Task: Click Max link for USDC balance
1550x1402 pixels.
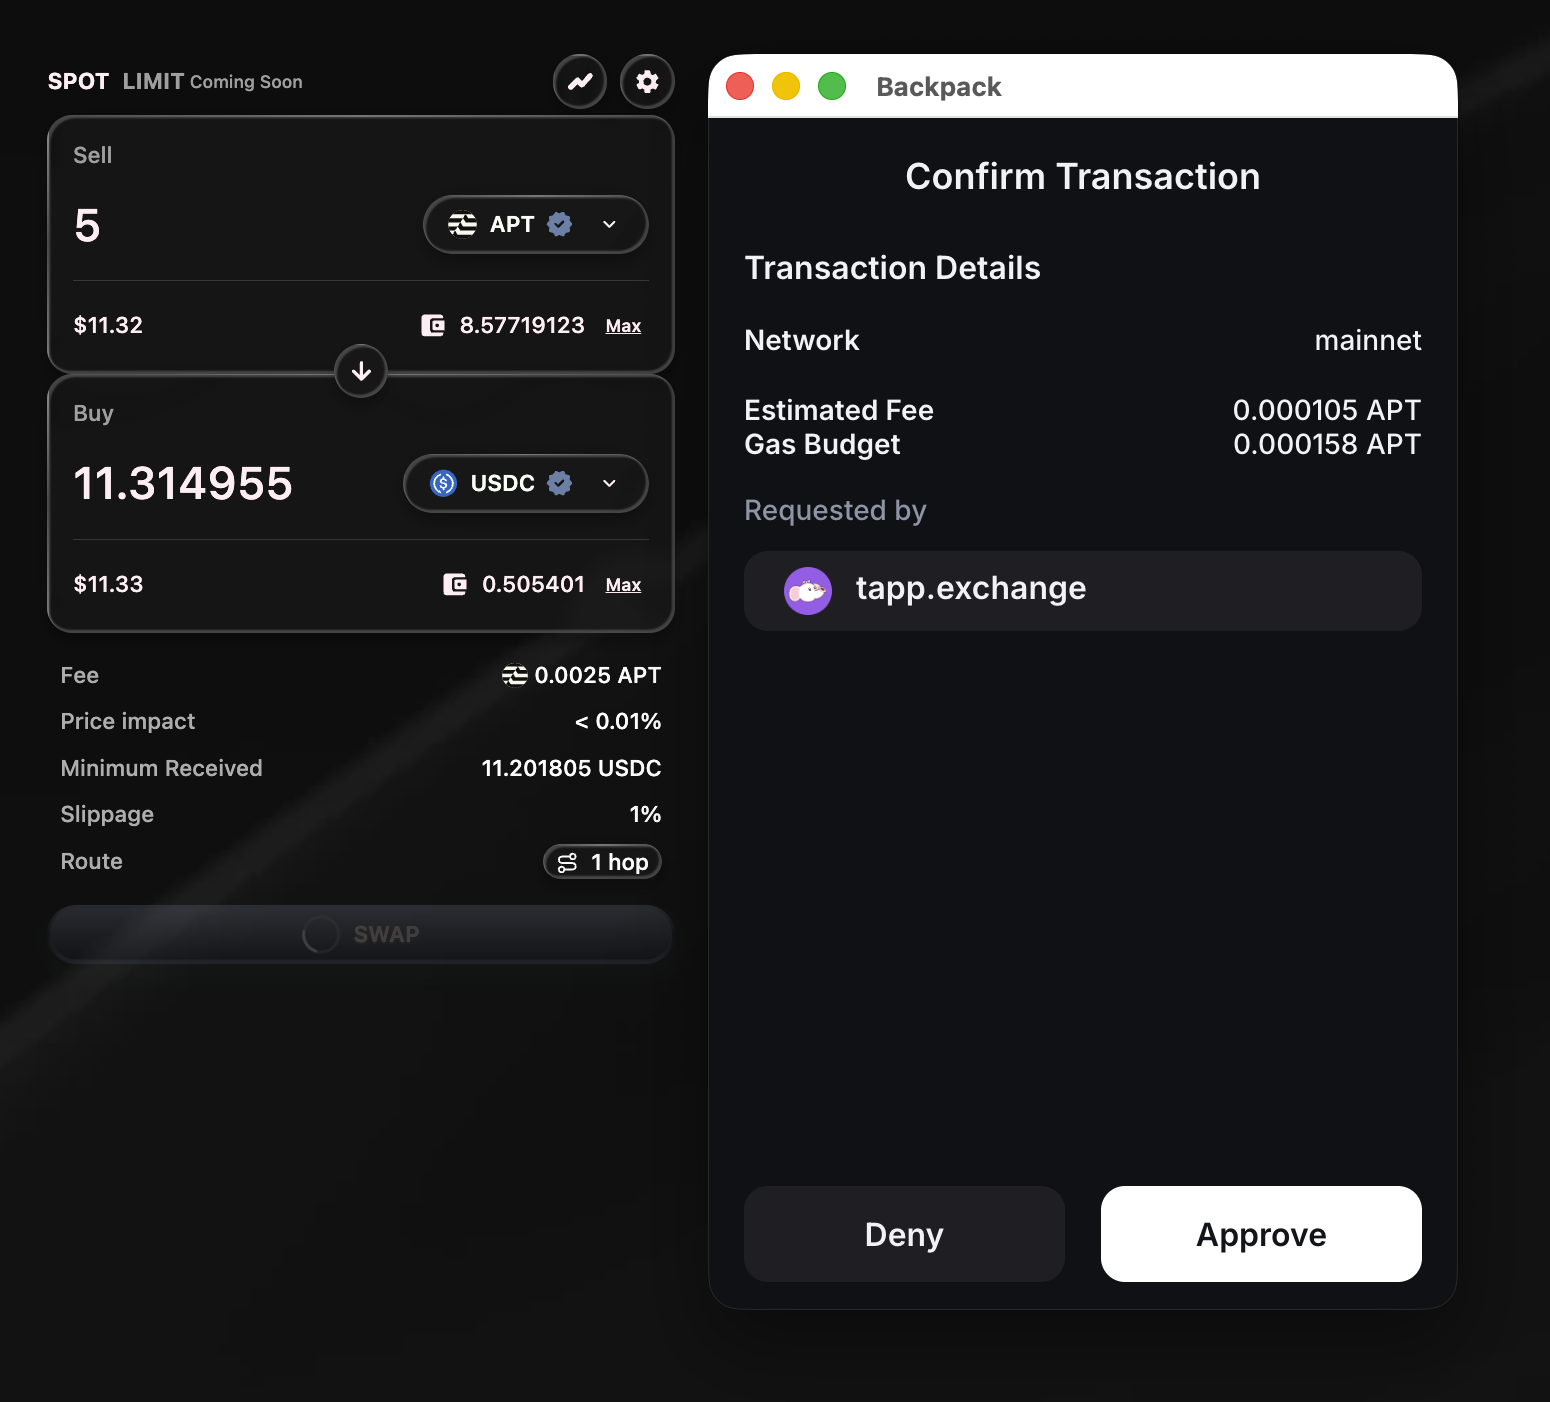Action: click(623, 585)
